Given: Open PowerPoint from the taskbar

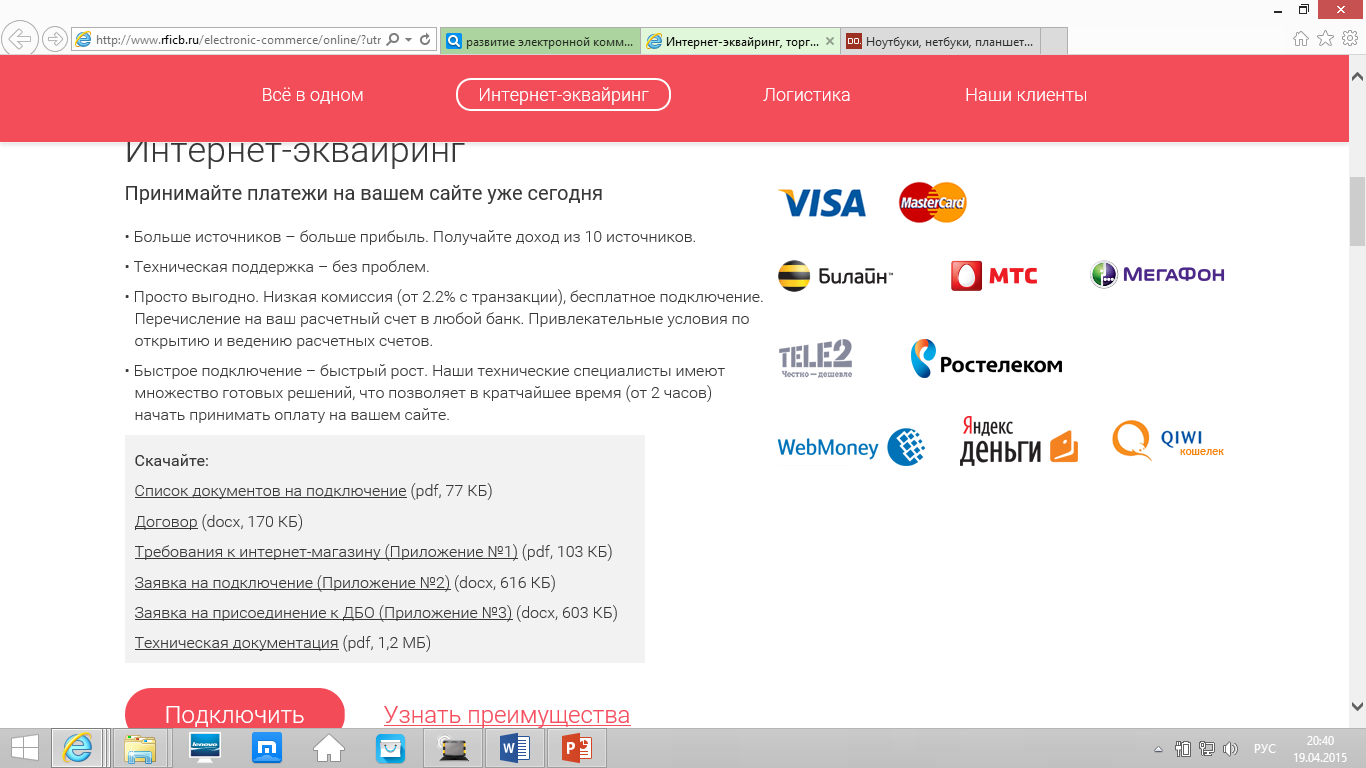Looking at the screenshot, I should pos(577,748).
